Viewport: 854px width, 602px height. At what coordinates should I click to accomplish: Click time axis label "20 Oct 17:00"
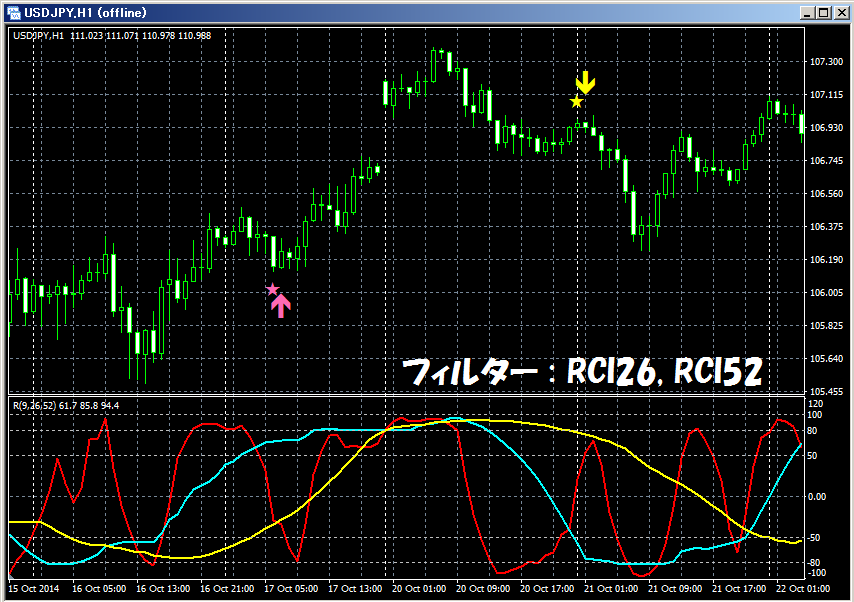(547, 589)
